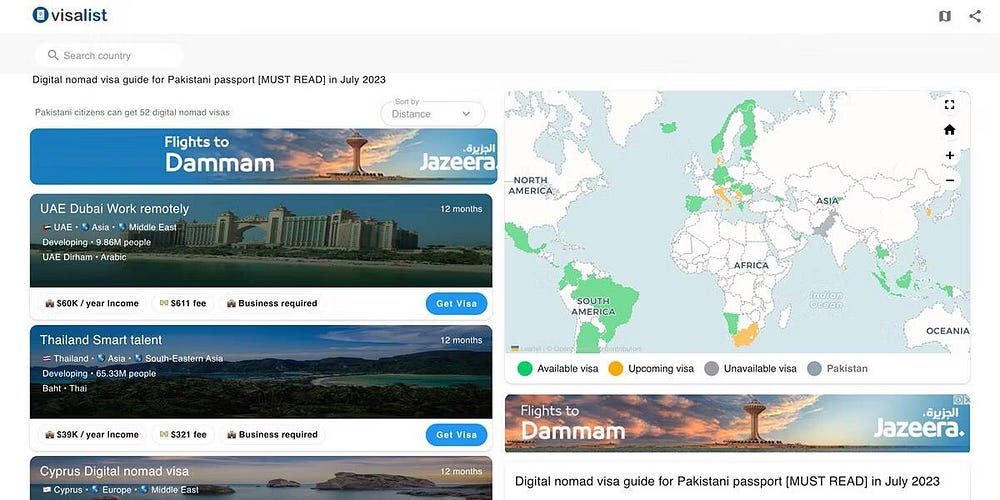The image size is (1000, 500).
Task: Click the $60K / year Income chip
Action: point(91,304)
